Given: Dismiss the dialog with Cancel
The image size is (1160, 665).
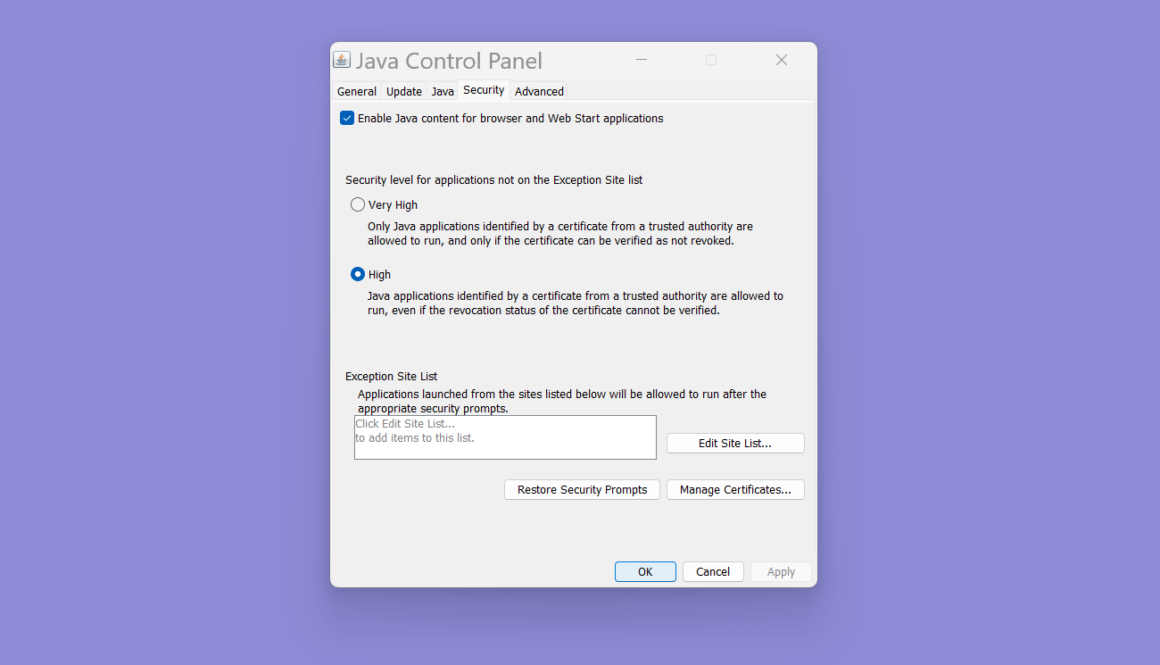Looking at the screenshot, I should click(713, 572).
